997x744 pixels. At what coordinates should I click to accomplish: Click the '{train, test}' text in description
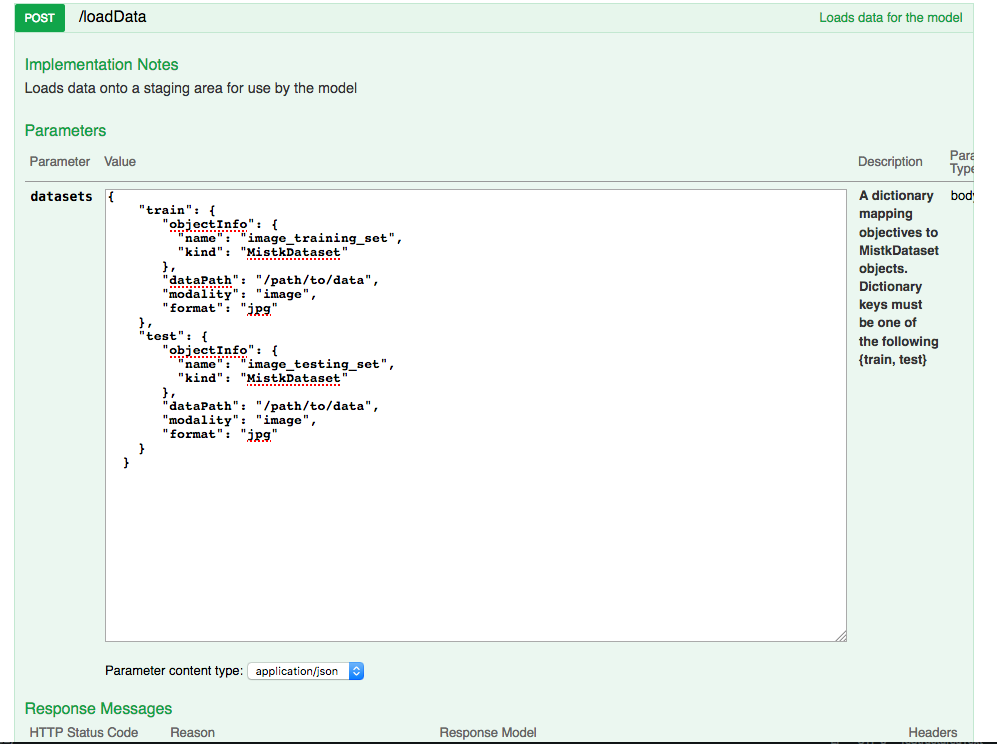(893, 359)
